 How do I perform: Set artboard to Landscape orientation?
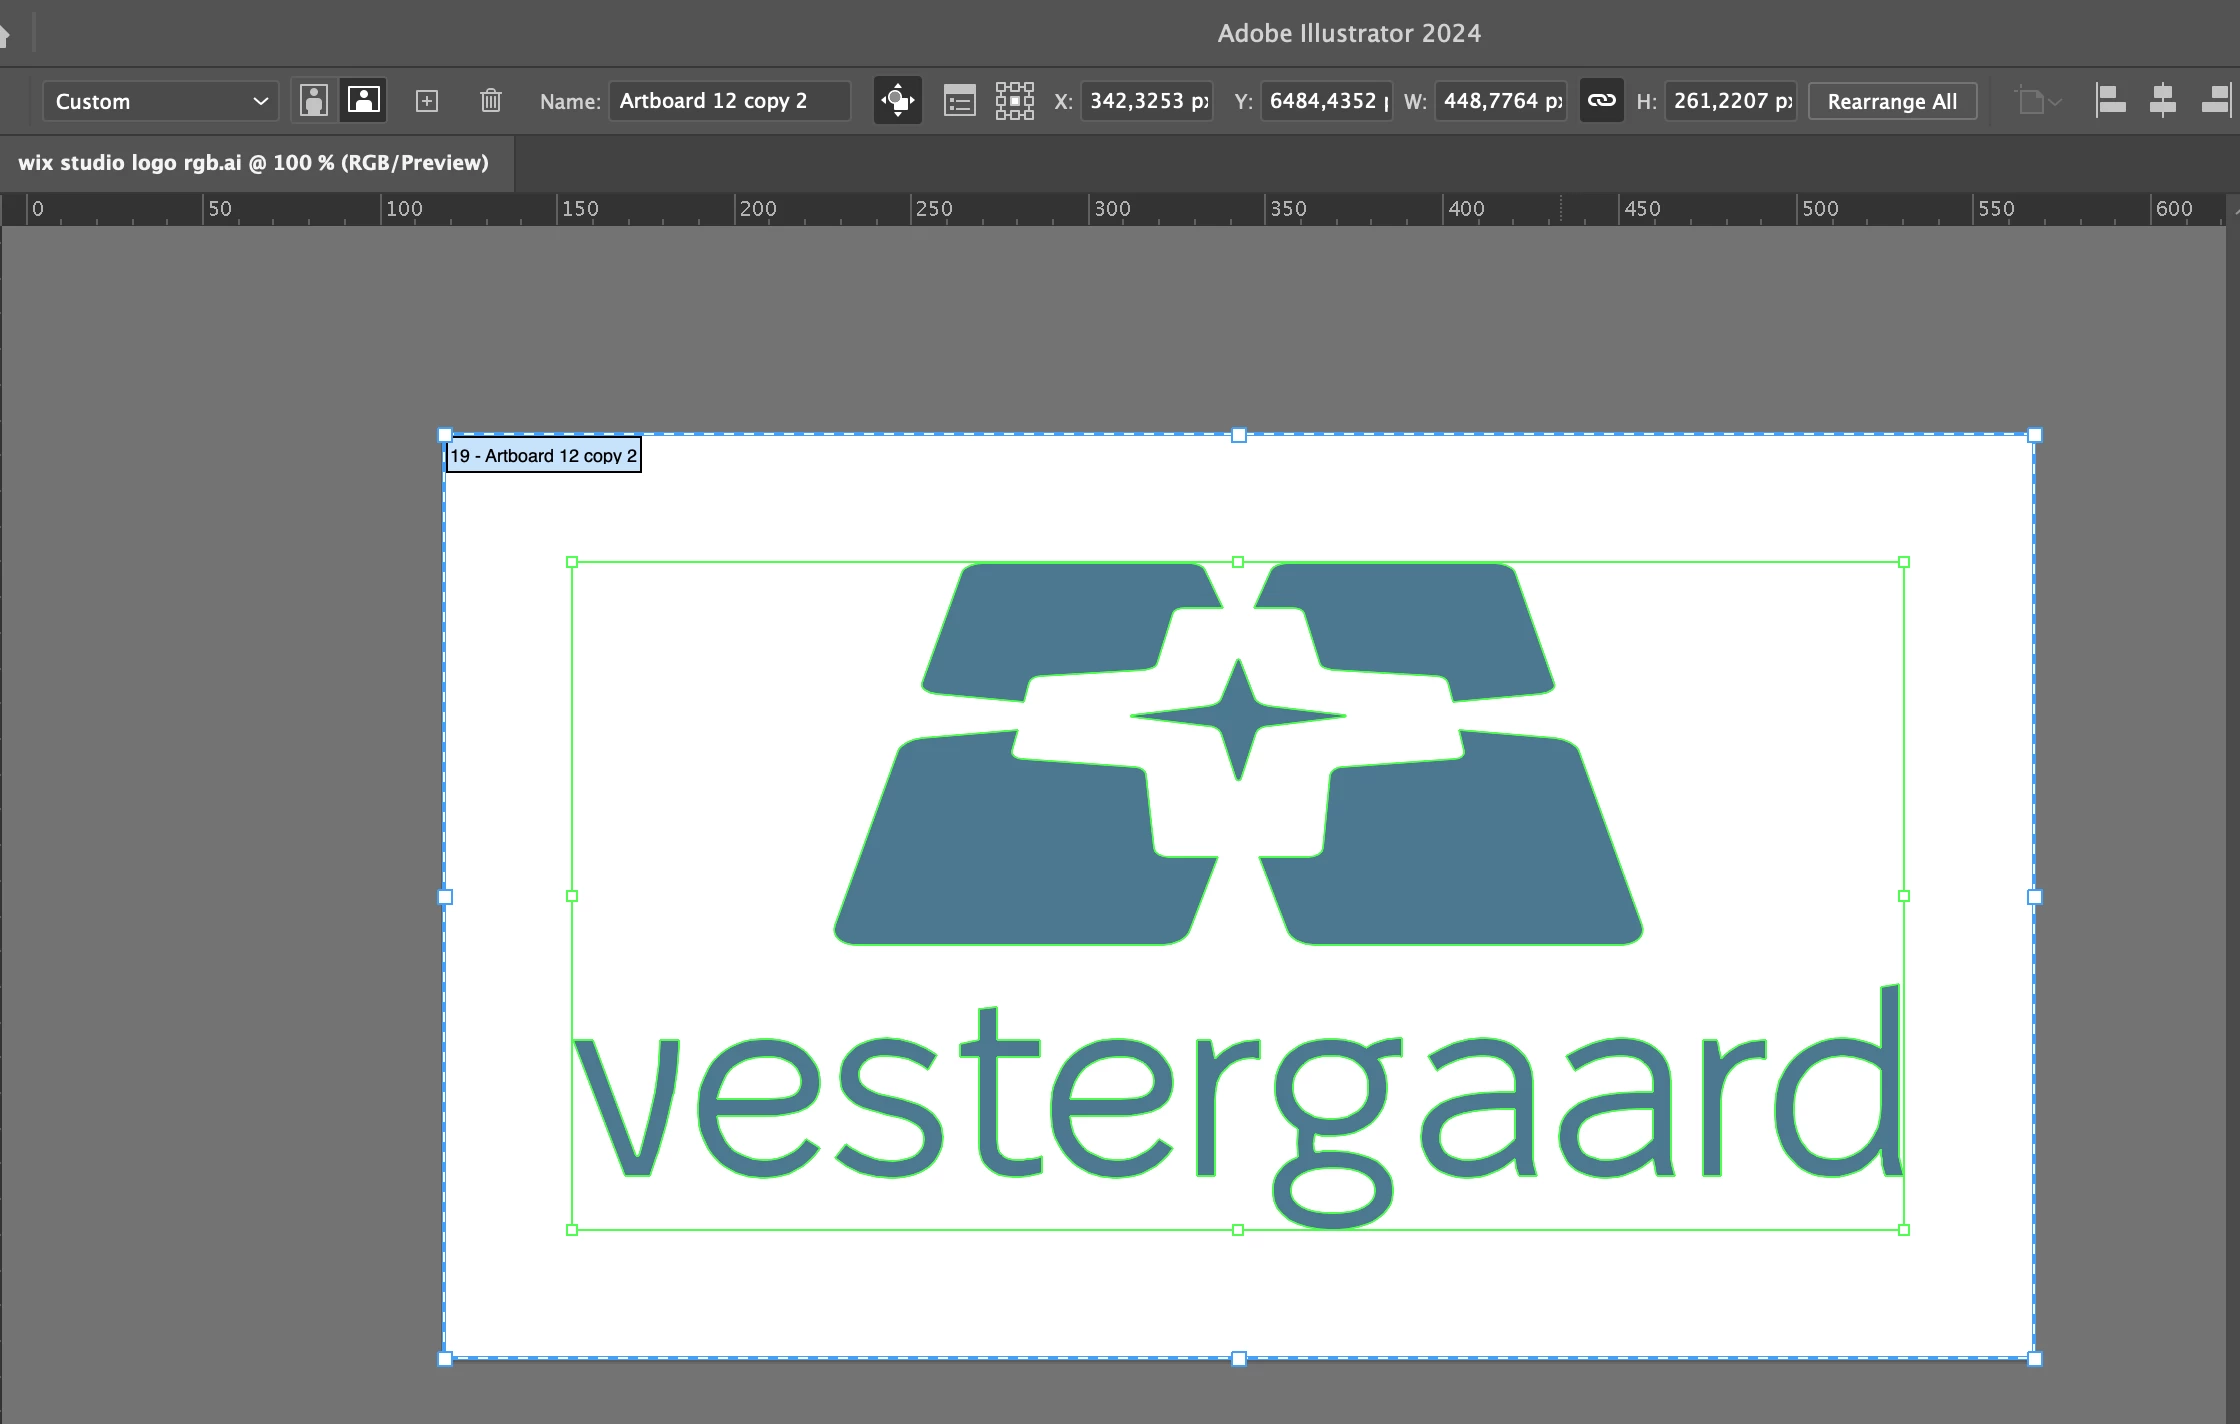[x=363, y=101]
